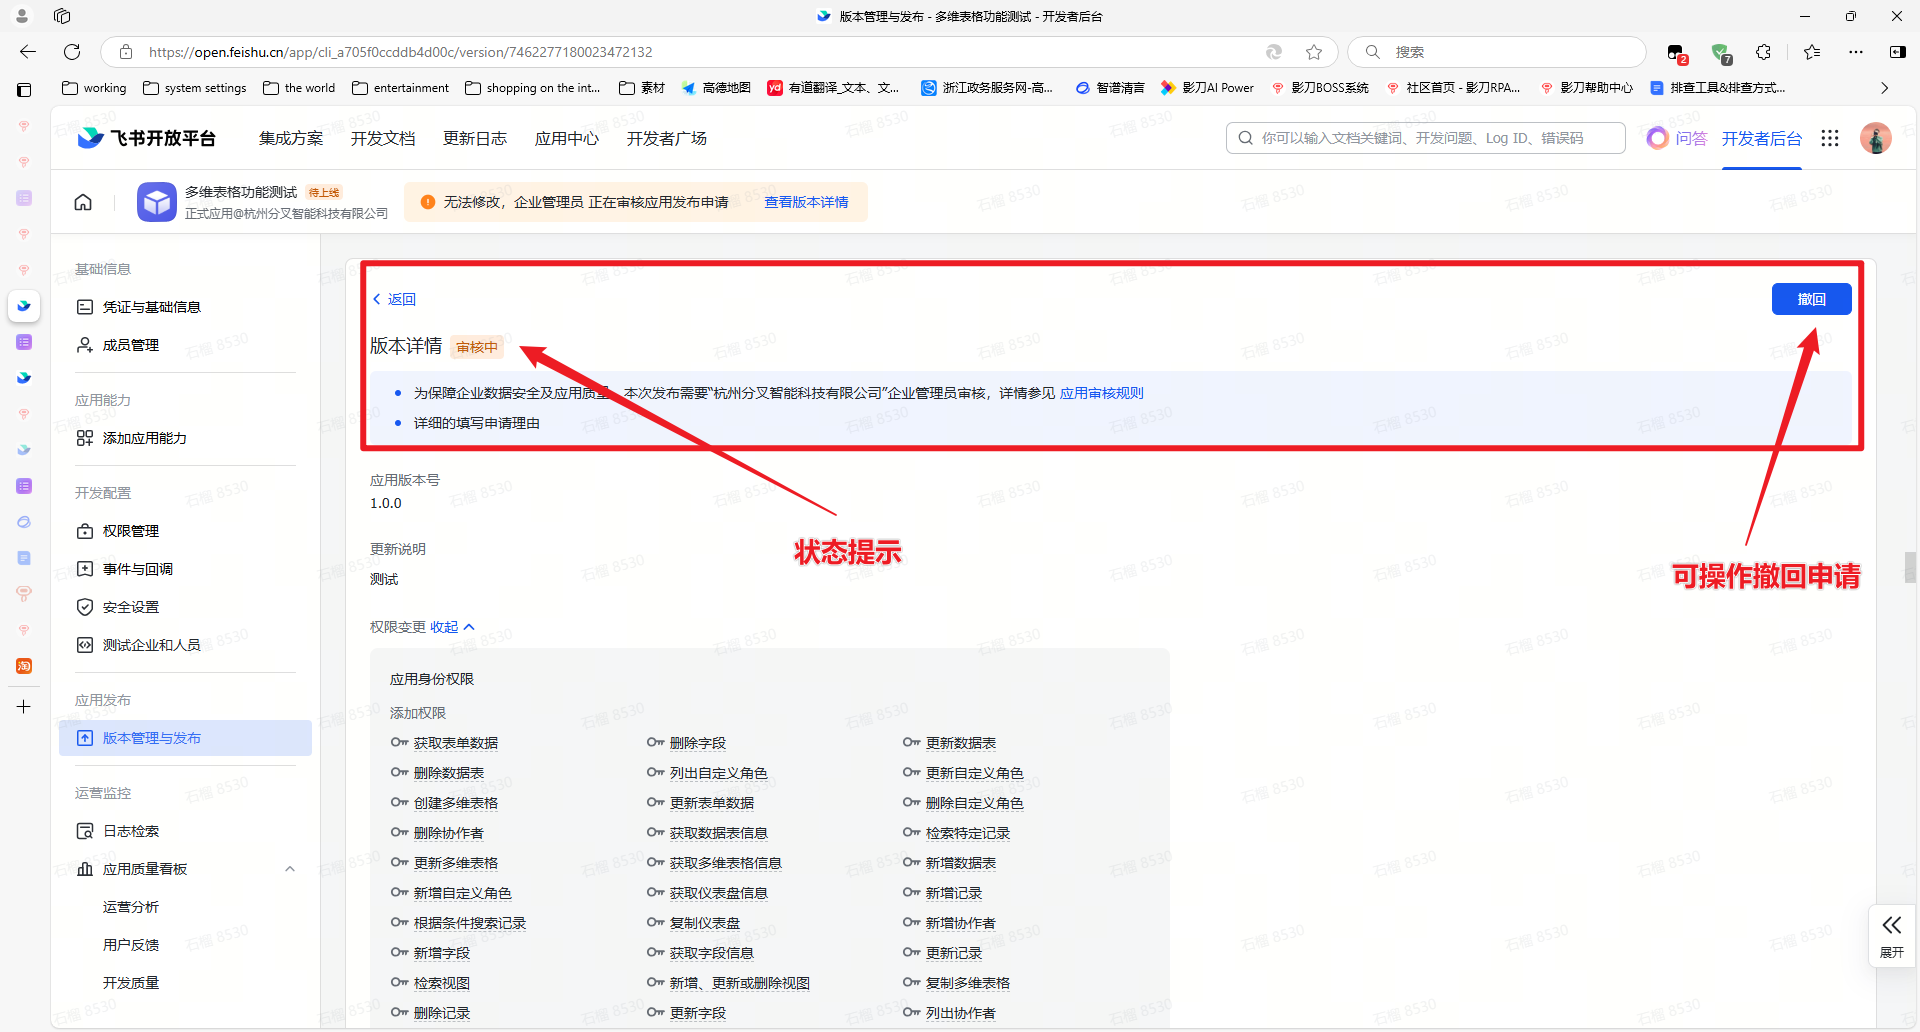The width and height of the screenshot is (1920, 1032).
Task: Collapse the 应用质量看板 menu group
Action: click(x=290, y=869)
